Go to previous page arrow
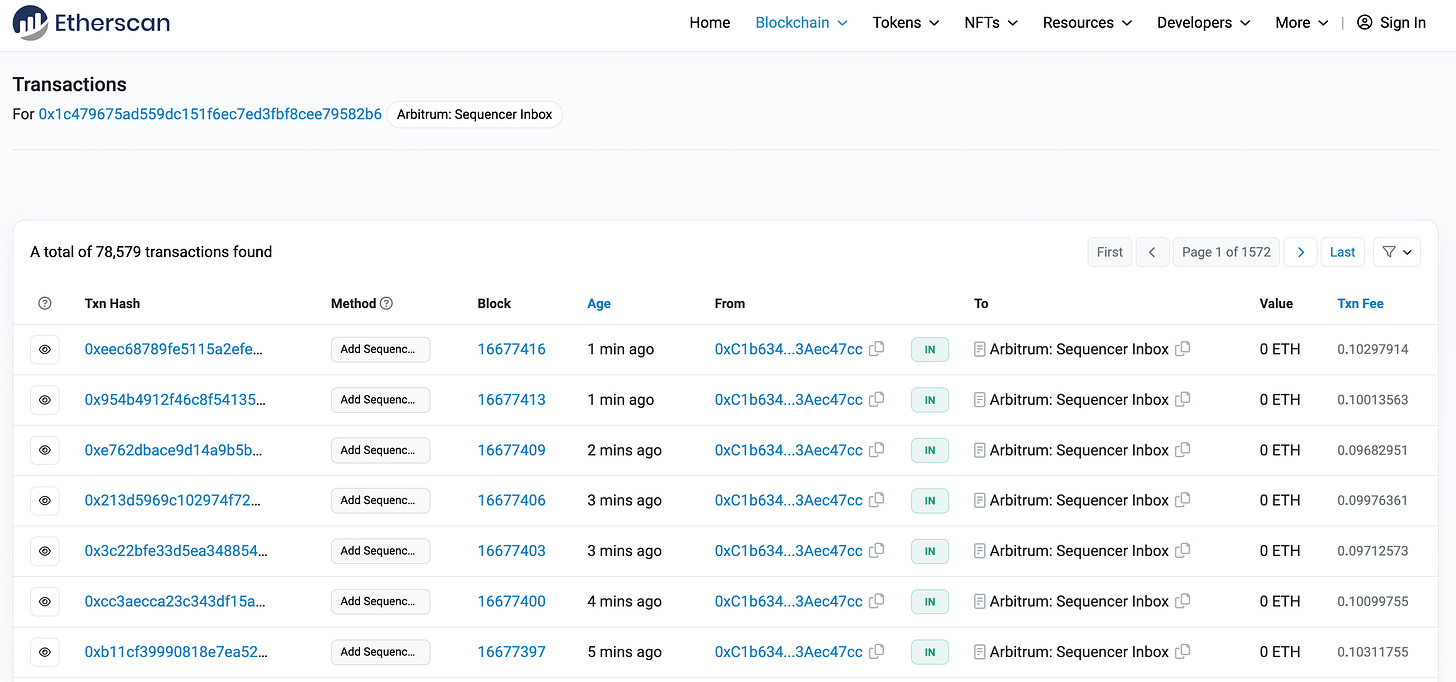The image size is (1456, 682). (x=1152, y=252)
